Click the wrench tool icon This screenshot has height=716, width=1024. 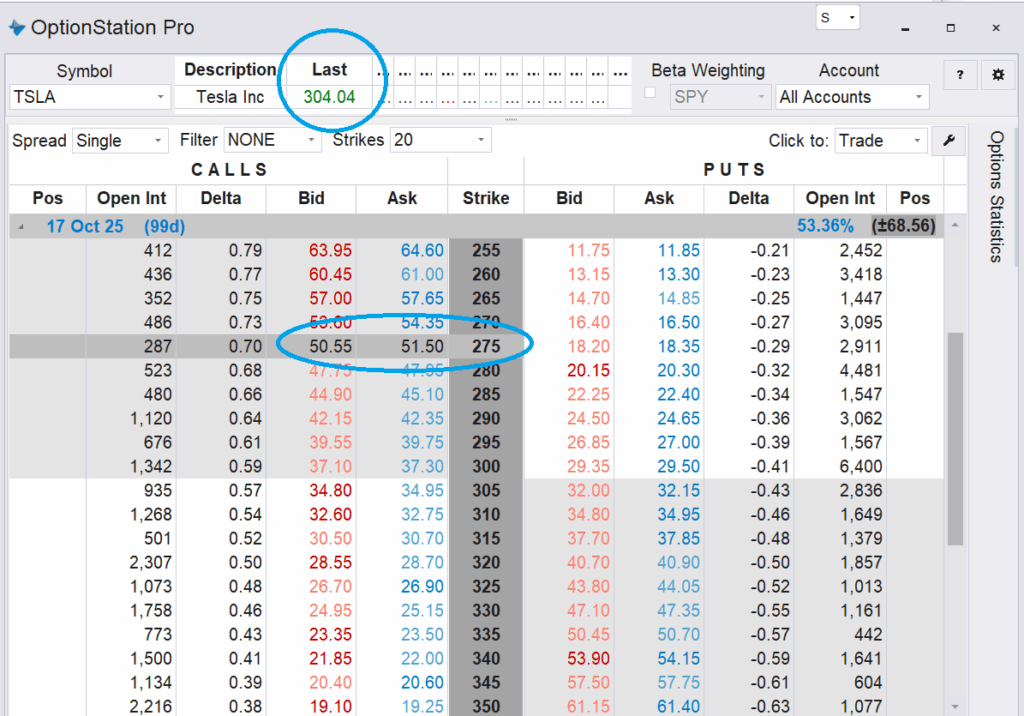949,140
